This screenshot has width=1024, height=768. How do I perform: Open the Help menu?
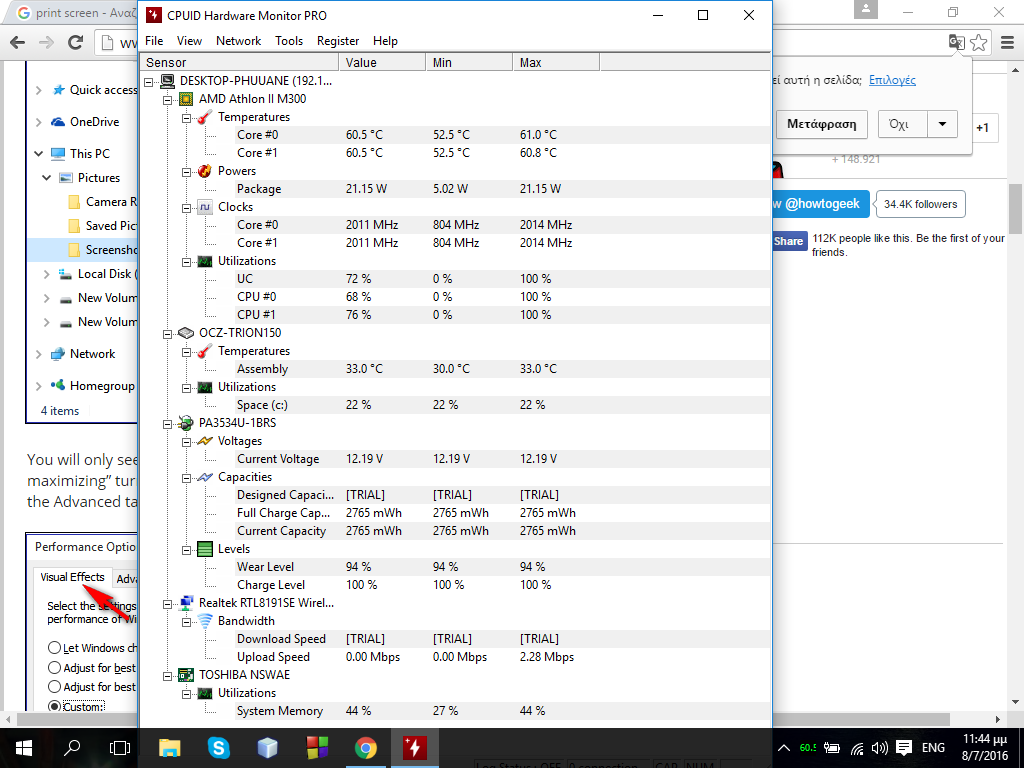click(x=385, y=40)
